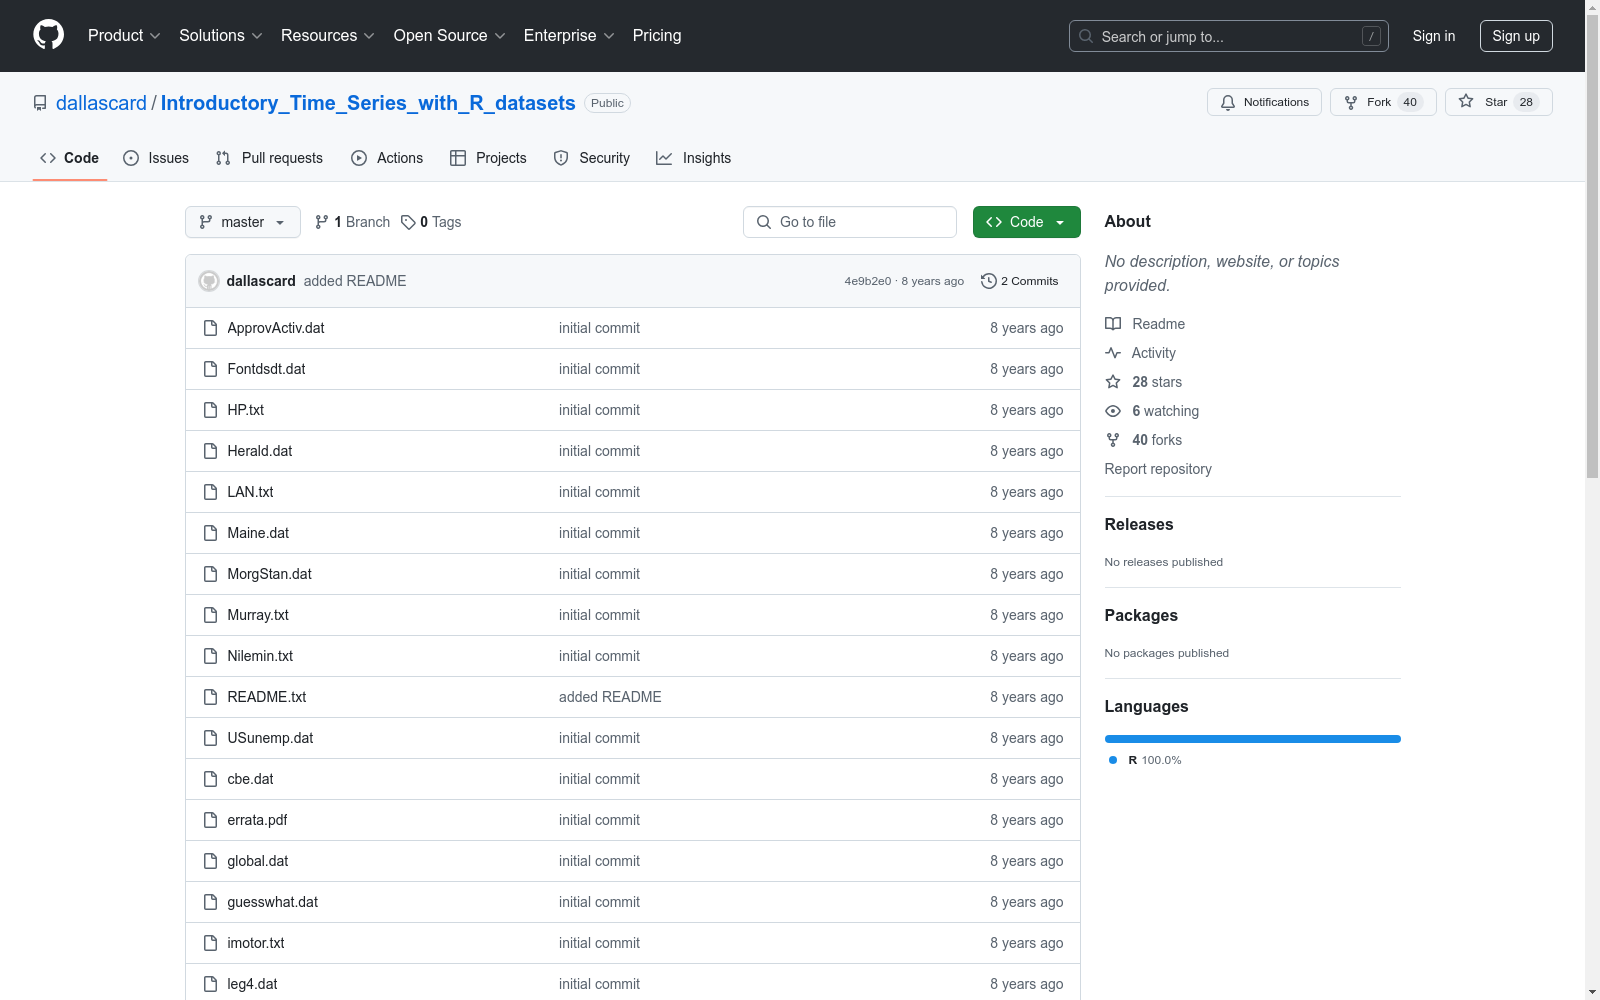The height and width of the screenshot is (1000, 1600).
Task: Click the GitHub logo icon
Action: tap(48, 35)
